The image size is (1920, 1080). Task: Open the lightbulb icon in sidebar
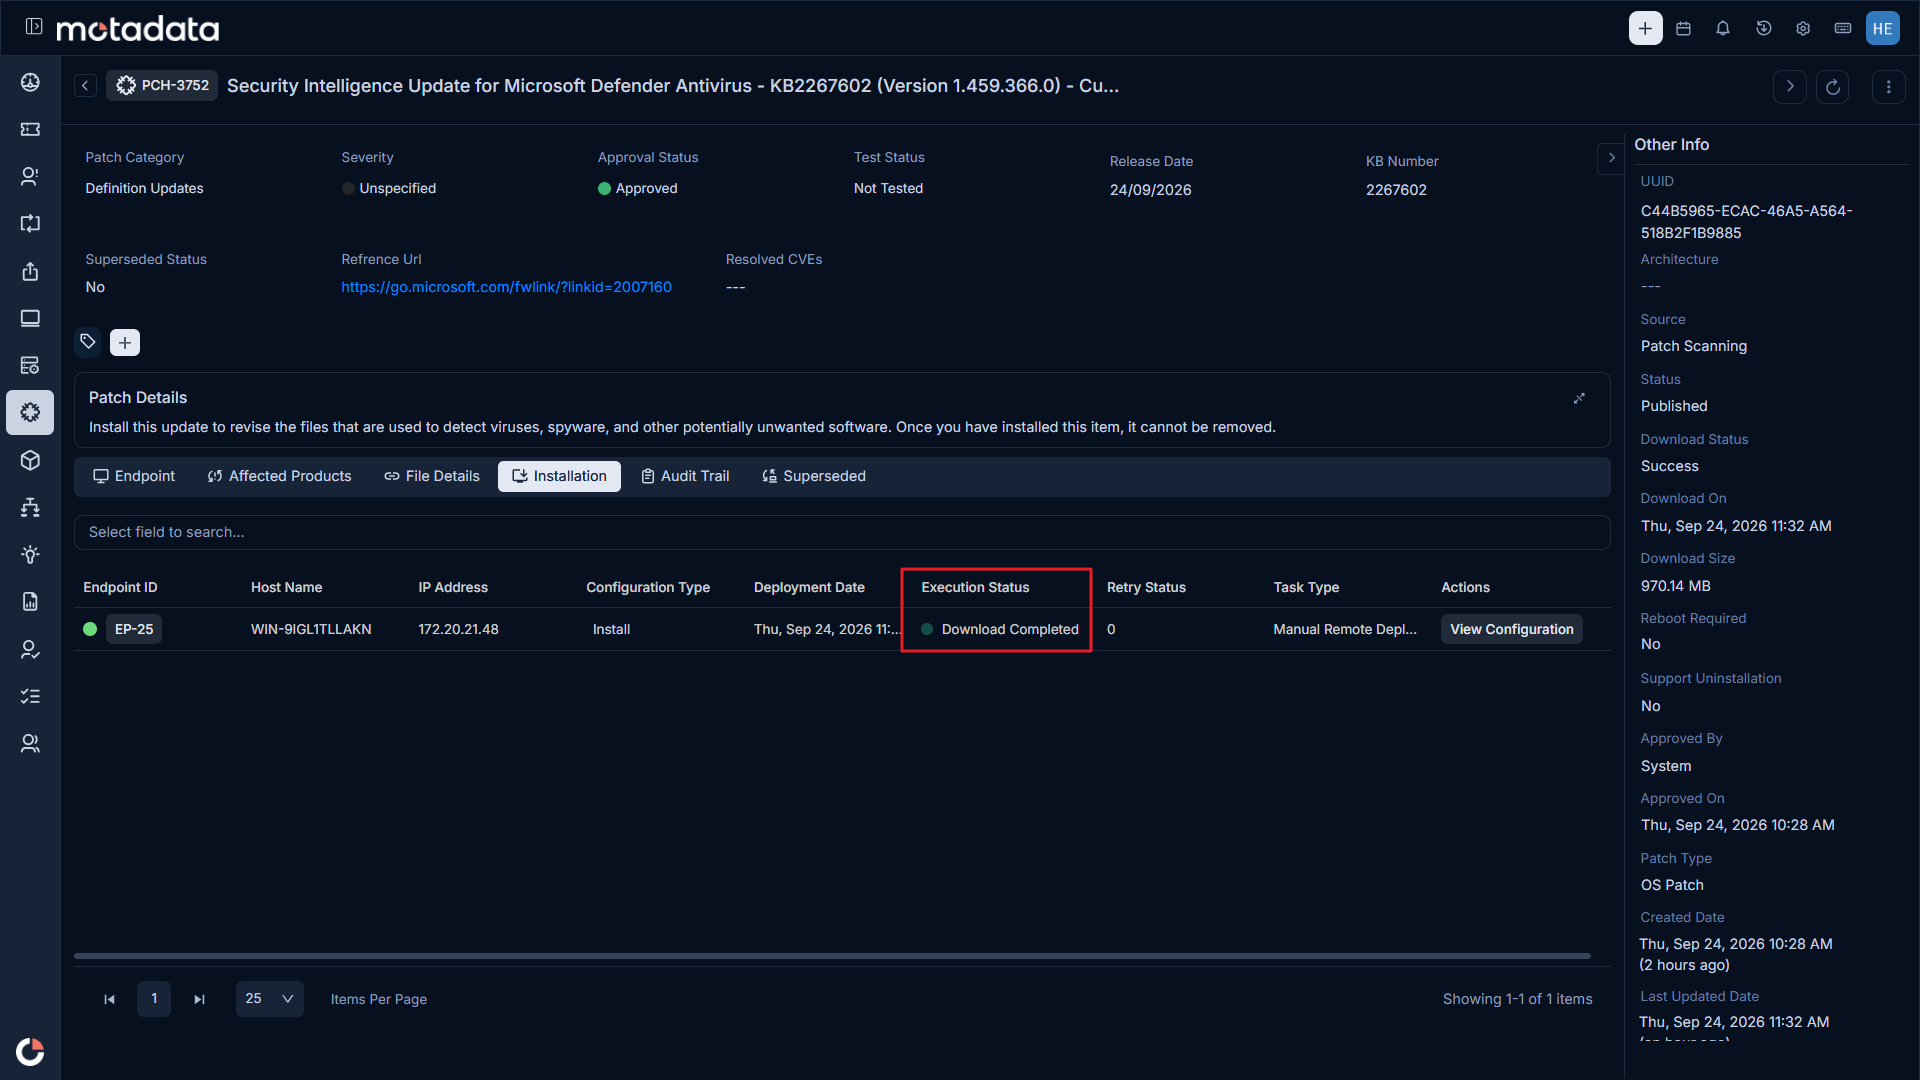click(30, 555)
